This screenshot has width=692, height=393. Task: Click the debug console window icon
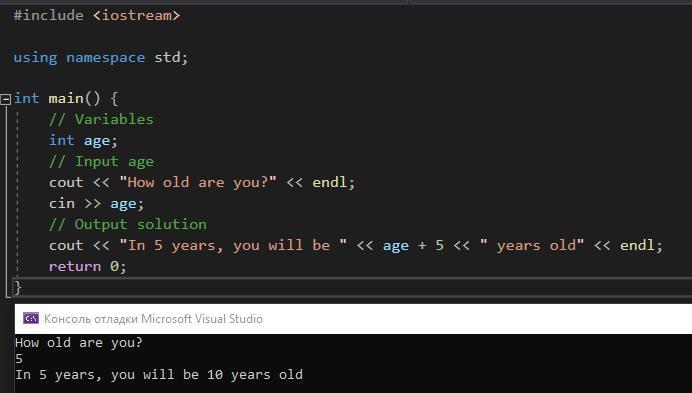(31, 318)
